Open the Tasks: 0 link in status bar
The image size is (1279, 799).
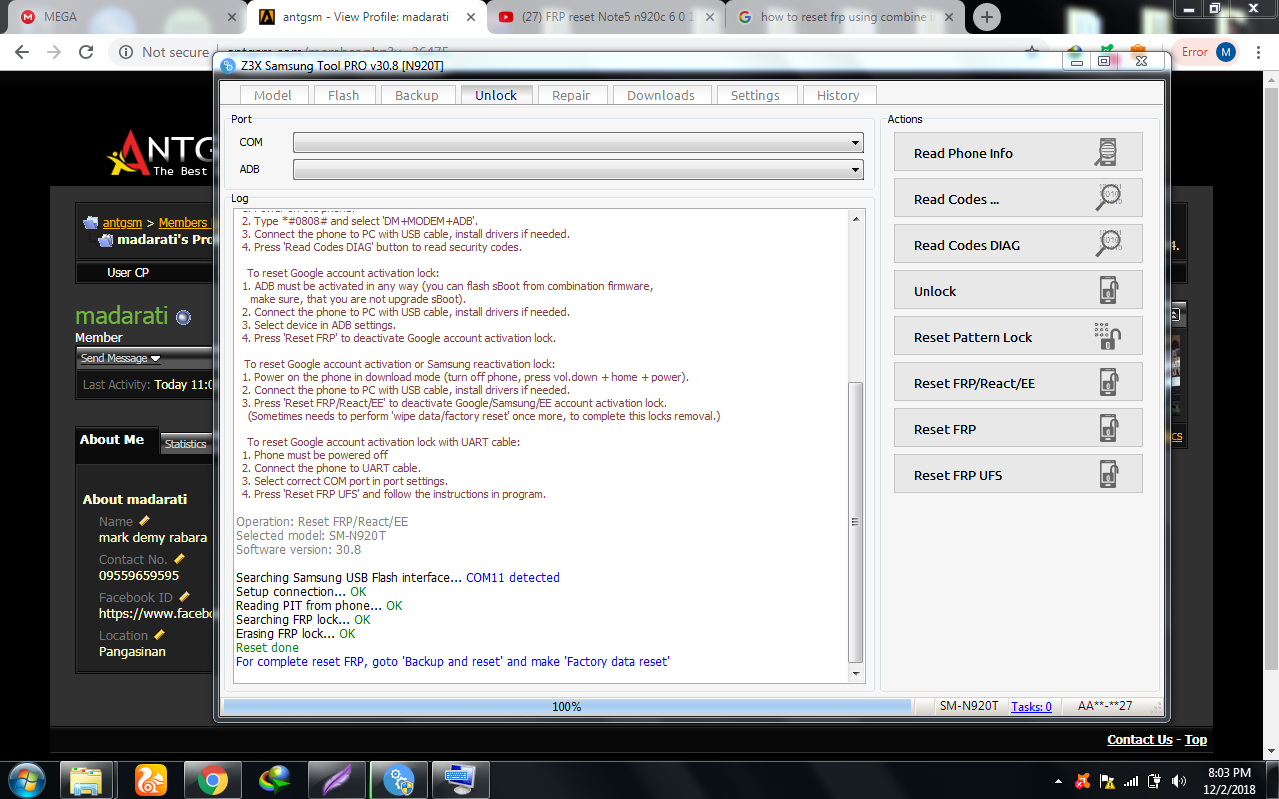tap(1031, 706)
